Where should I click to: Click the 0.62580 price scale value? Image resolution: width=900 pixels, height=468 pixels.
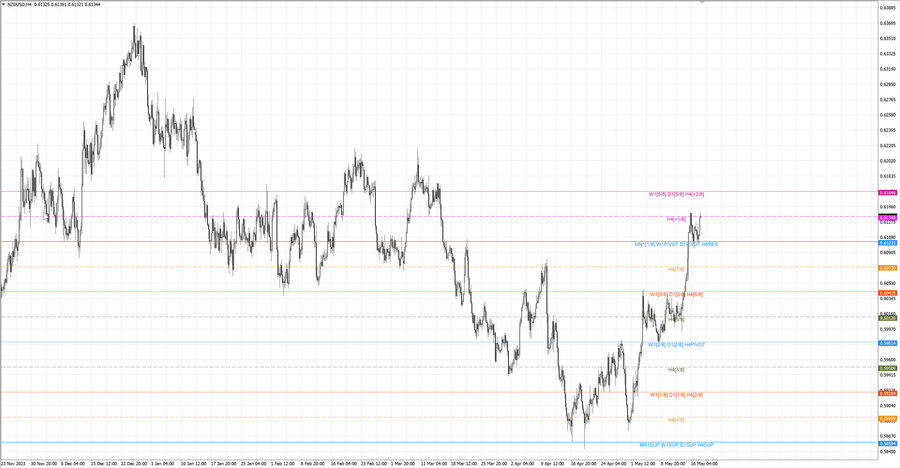[888, 115]
